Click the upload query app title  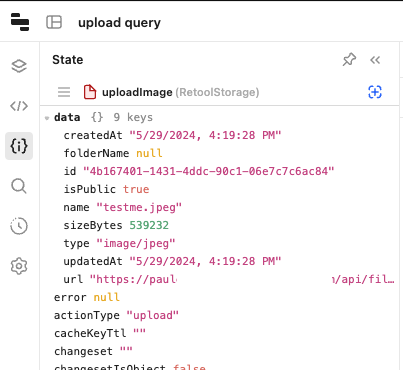[119, 23]
